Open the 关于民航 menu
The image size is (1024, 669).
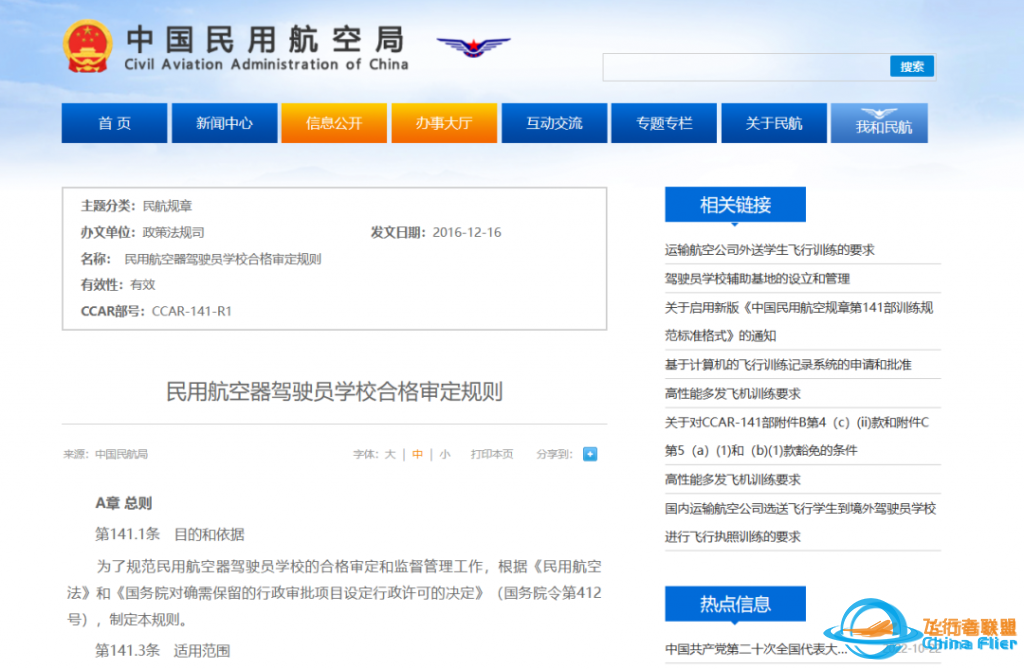(774, 124)
